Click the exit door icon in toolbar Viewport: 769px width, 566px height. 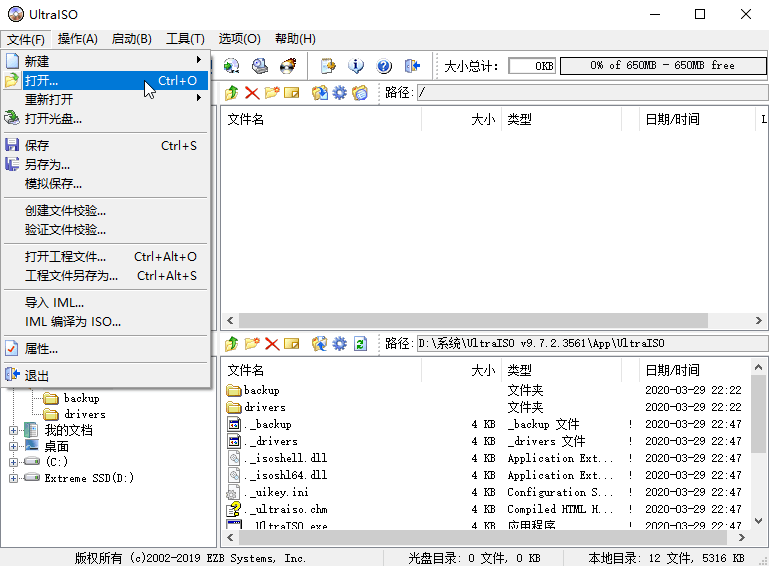(412, 66)
